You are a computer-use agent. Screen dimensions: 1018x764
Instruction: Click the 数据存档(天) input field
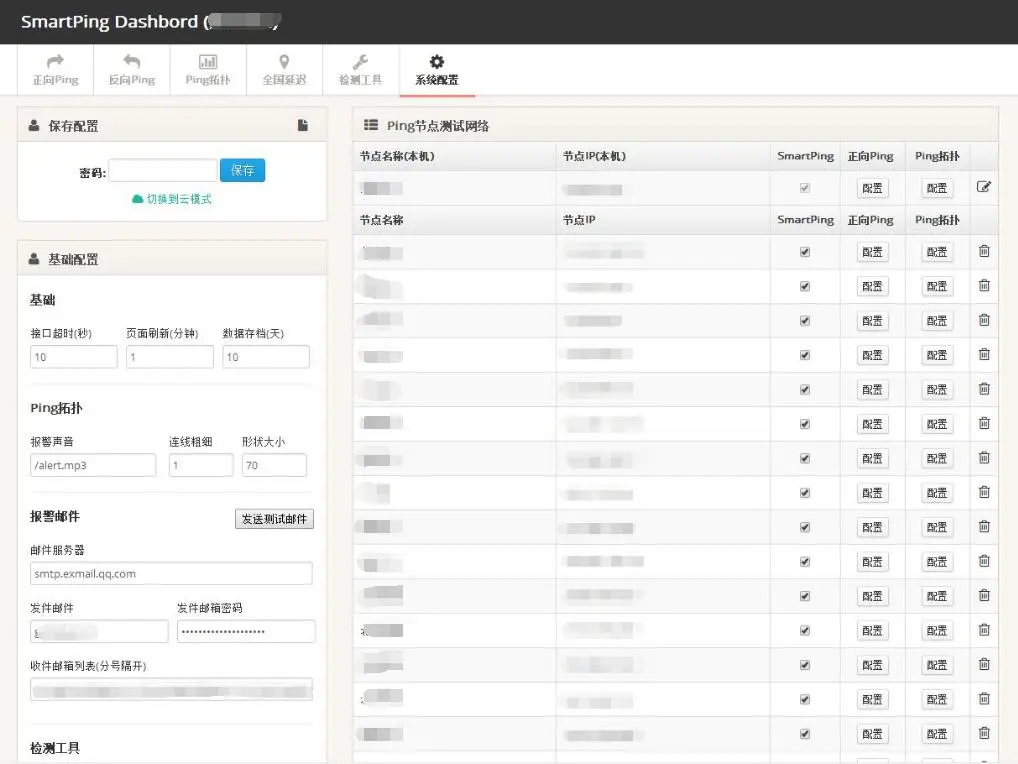pyautogui.click(x=266, y=357)
